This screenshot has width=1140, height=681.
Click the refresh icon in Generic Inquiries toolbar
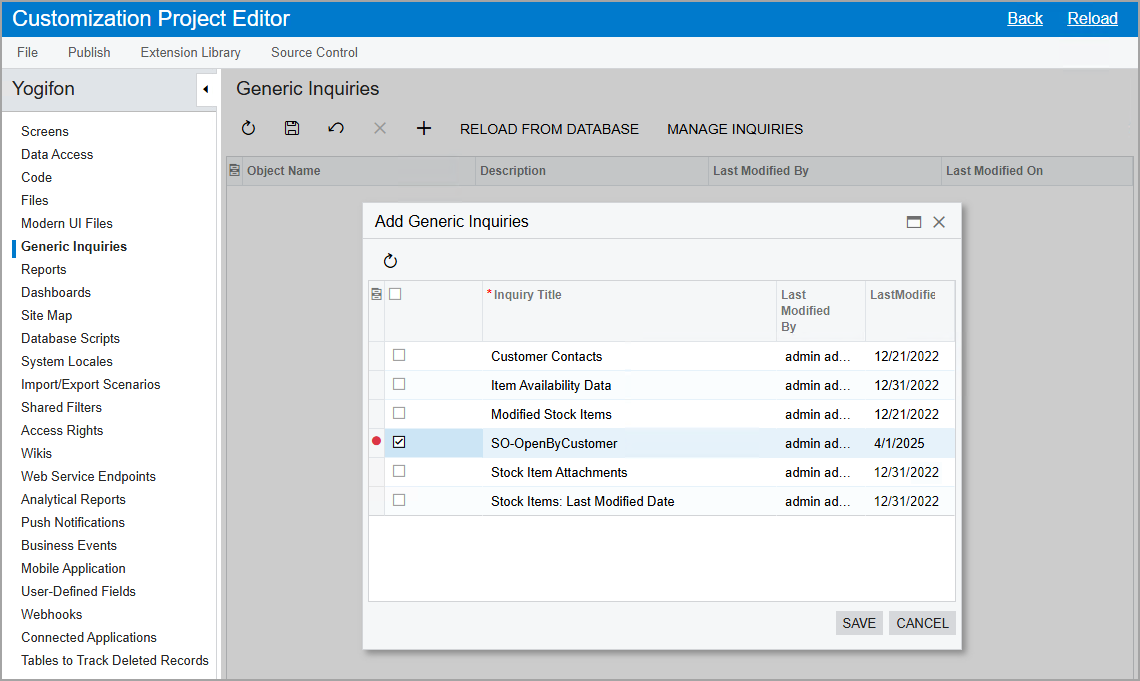coord(248,128)
